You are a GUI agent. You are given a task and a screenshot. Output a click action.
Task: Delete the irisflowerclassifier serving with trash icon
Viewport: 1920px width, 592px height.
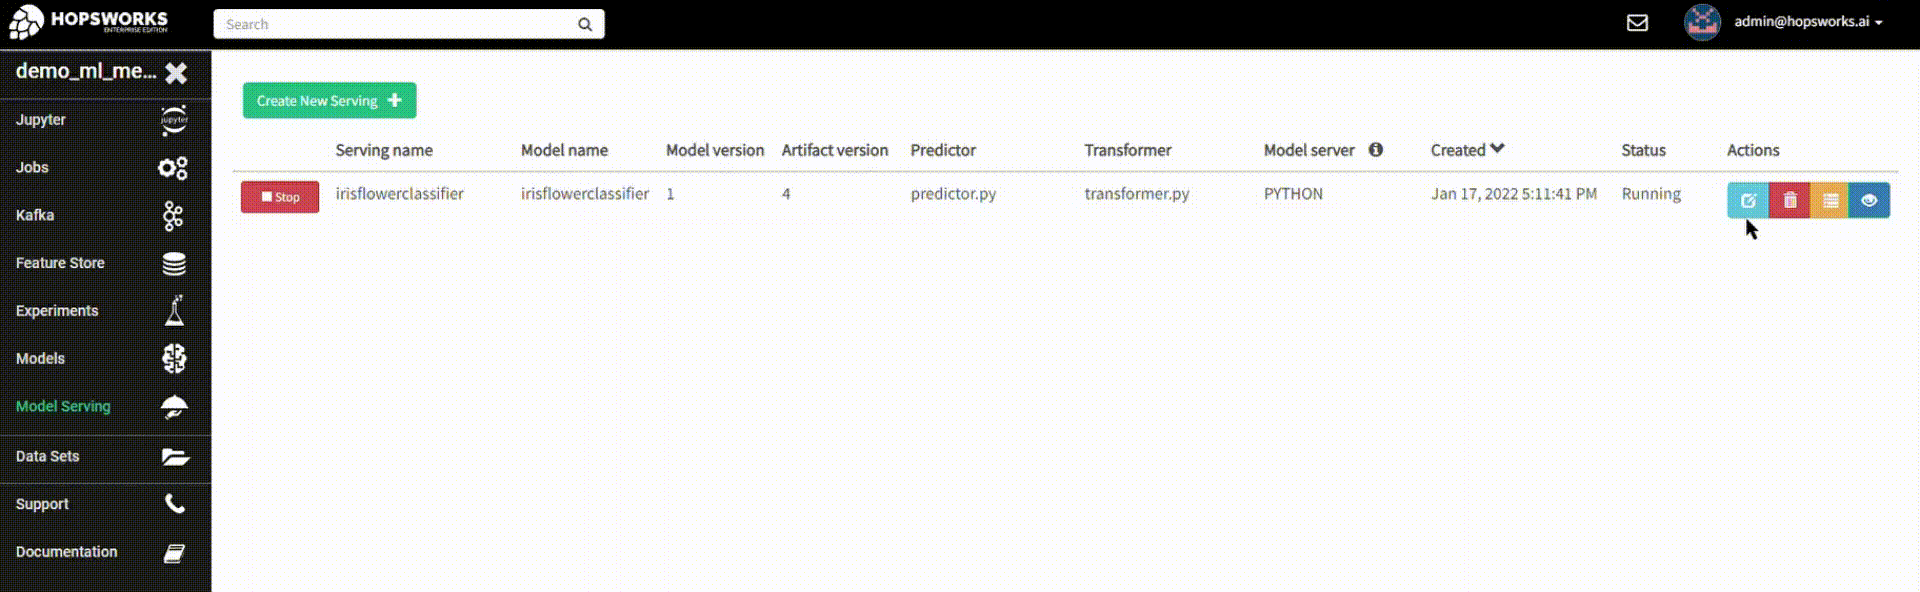pyautogui.click(x=1790, y=200)
